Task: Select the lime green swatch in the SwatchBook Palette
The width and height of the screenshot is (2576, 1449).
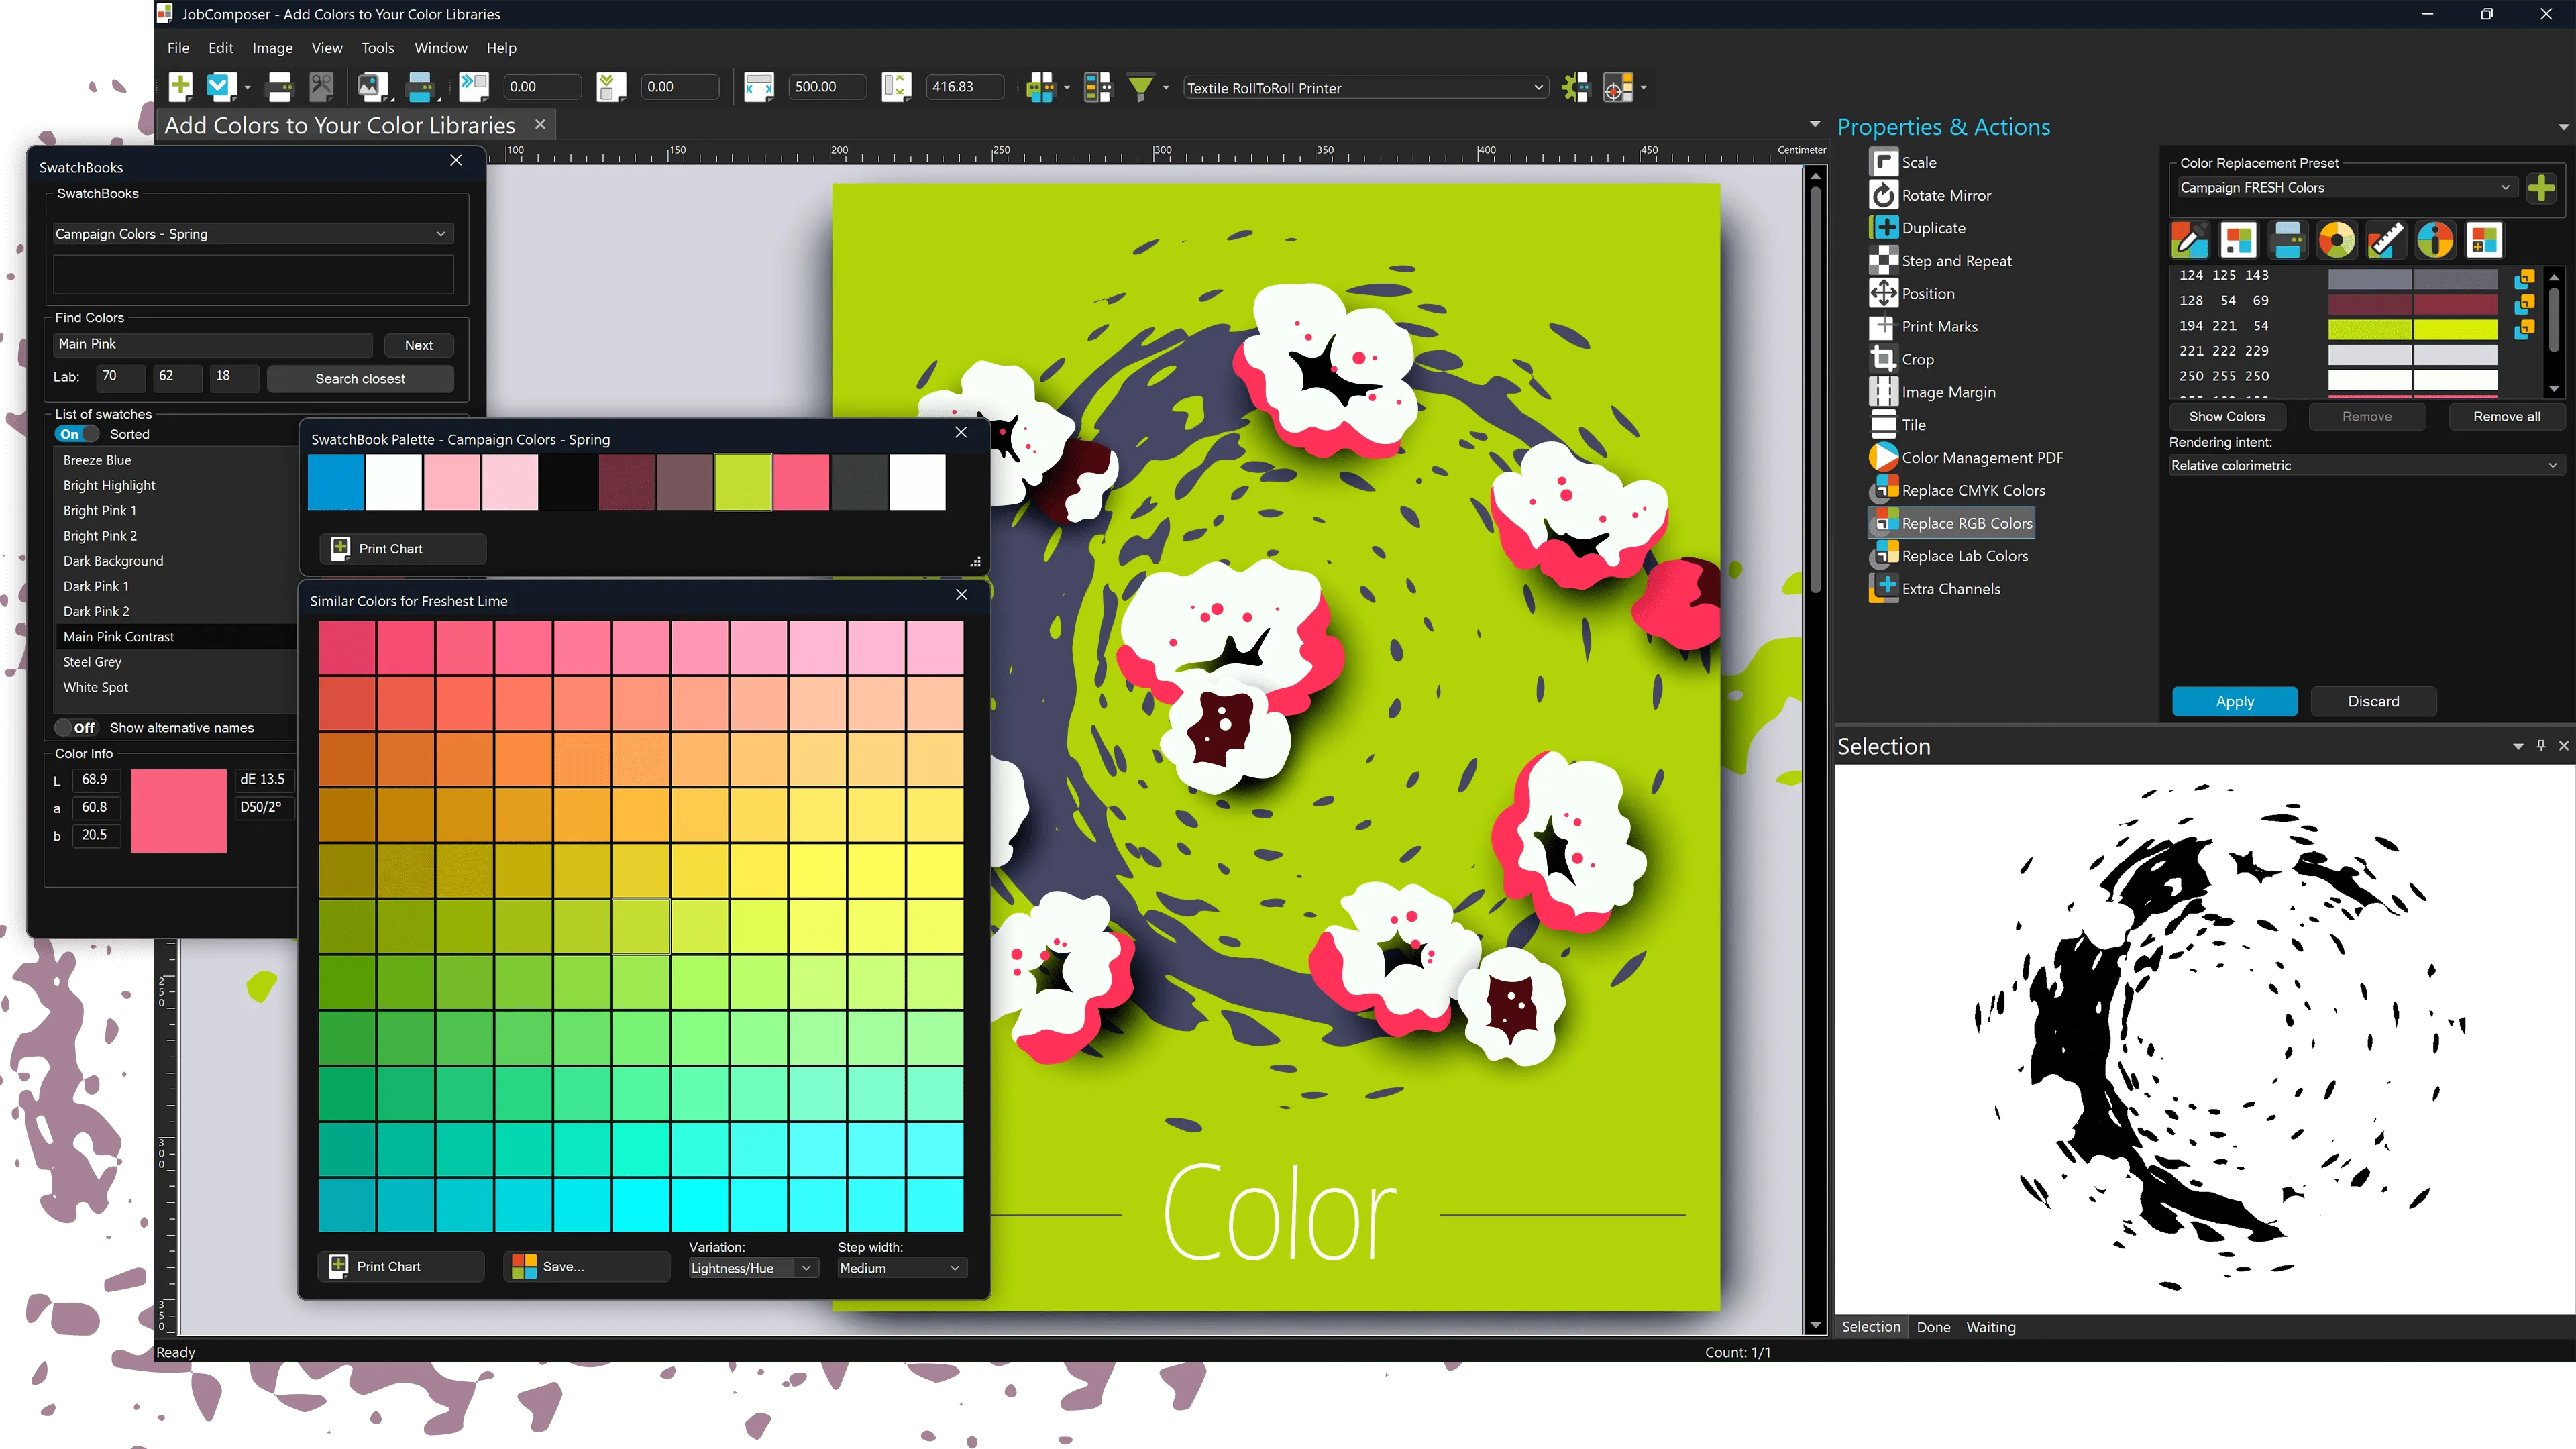Action: coord(743,483)
